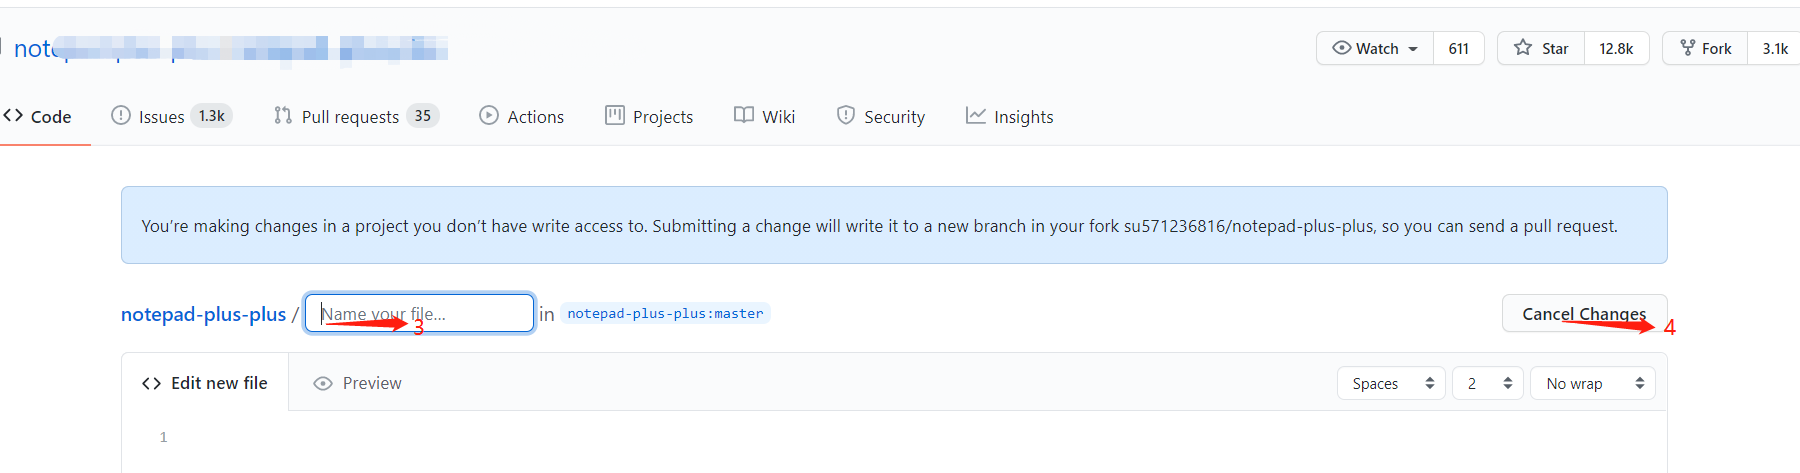Click the notepad-plus-plus breadcrumb link

[x=203, y=314]
